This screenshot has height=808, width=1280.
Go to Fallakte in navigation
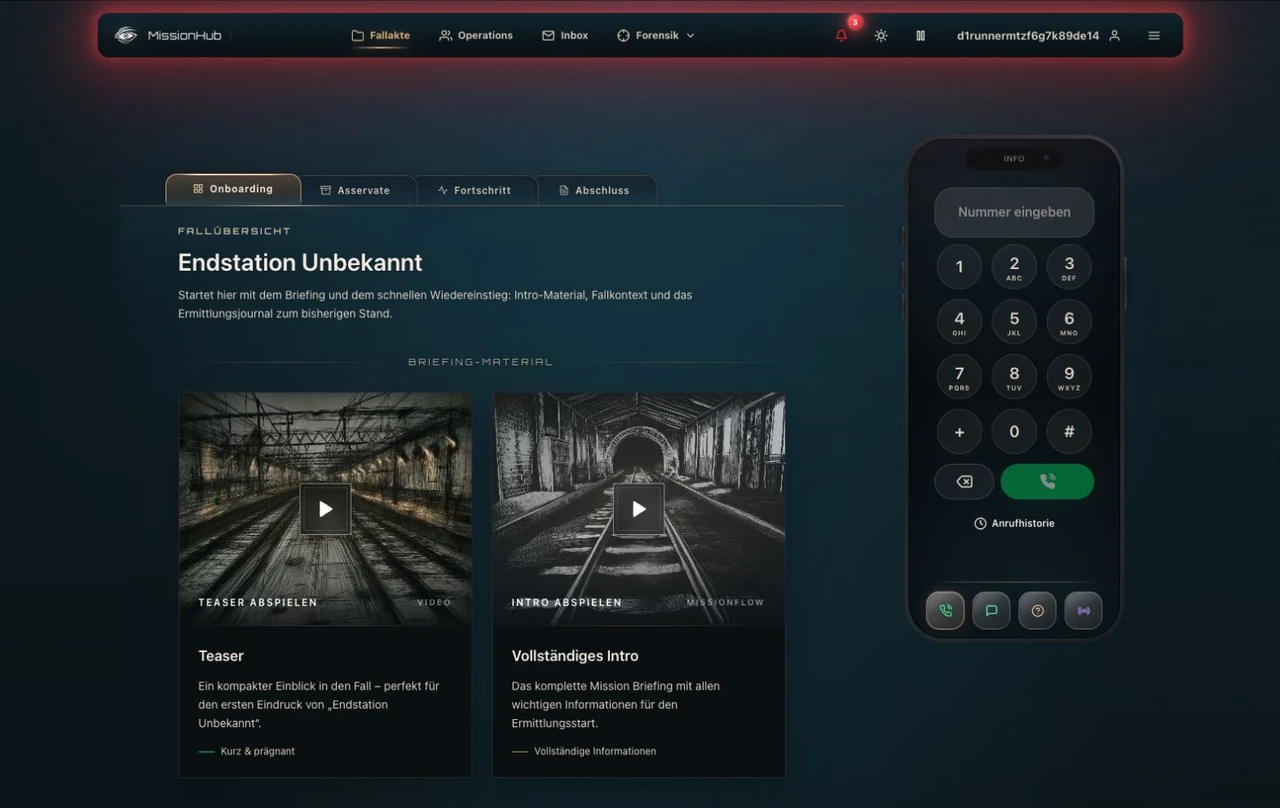click(381, 35)
